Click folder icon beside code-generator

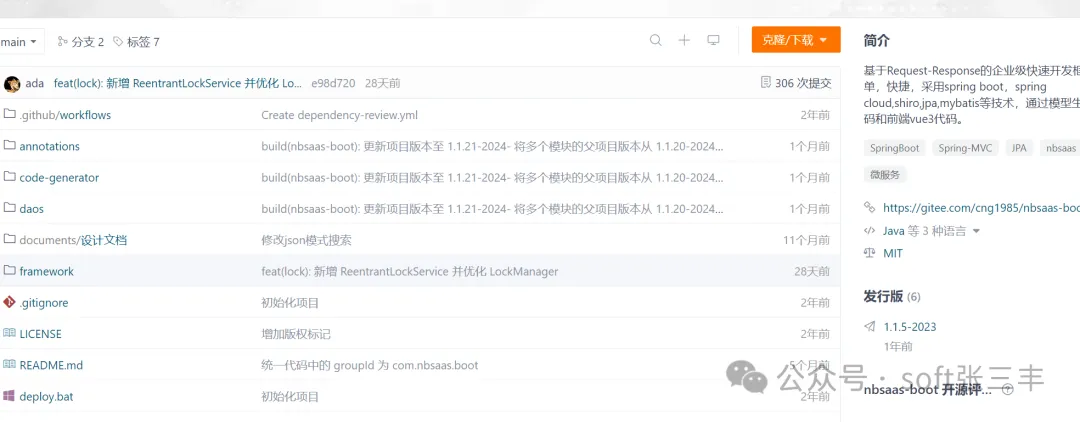click(x=9, y=177)
